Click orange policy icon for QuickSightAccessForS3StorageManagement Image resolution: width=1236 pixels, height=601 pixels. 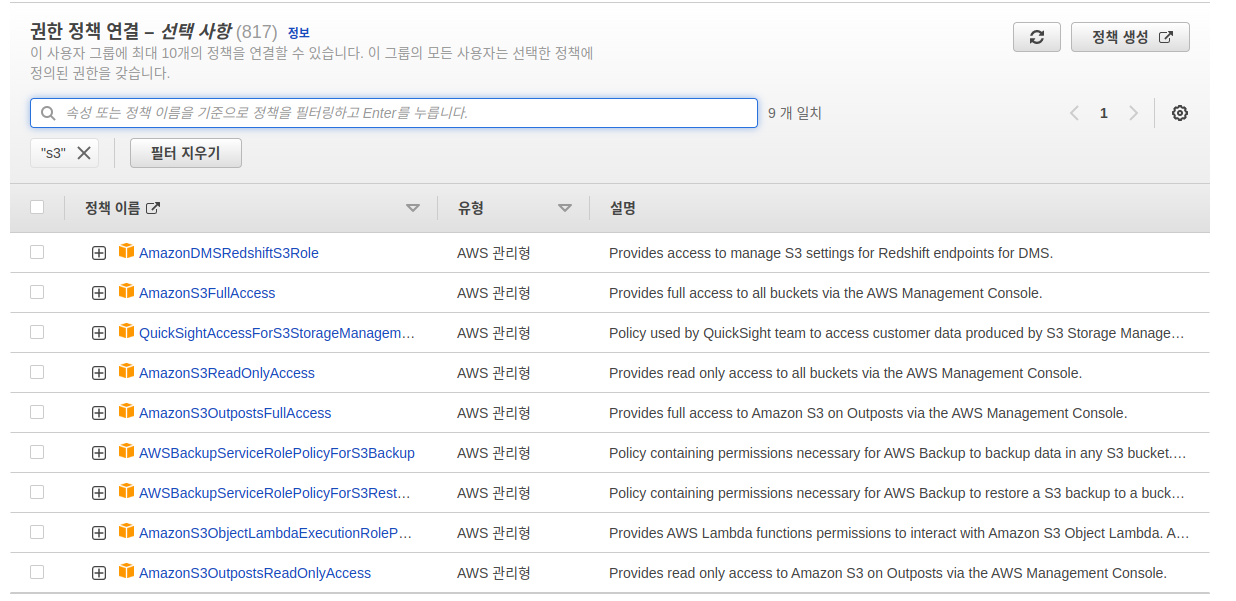coord(126,331)
